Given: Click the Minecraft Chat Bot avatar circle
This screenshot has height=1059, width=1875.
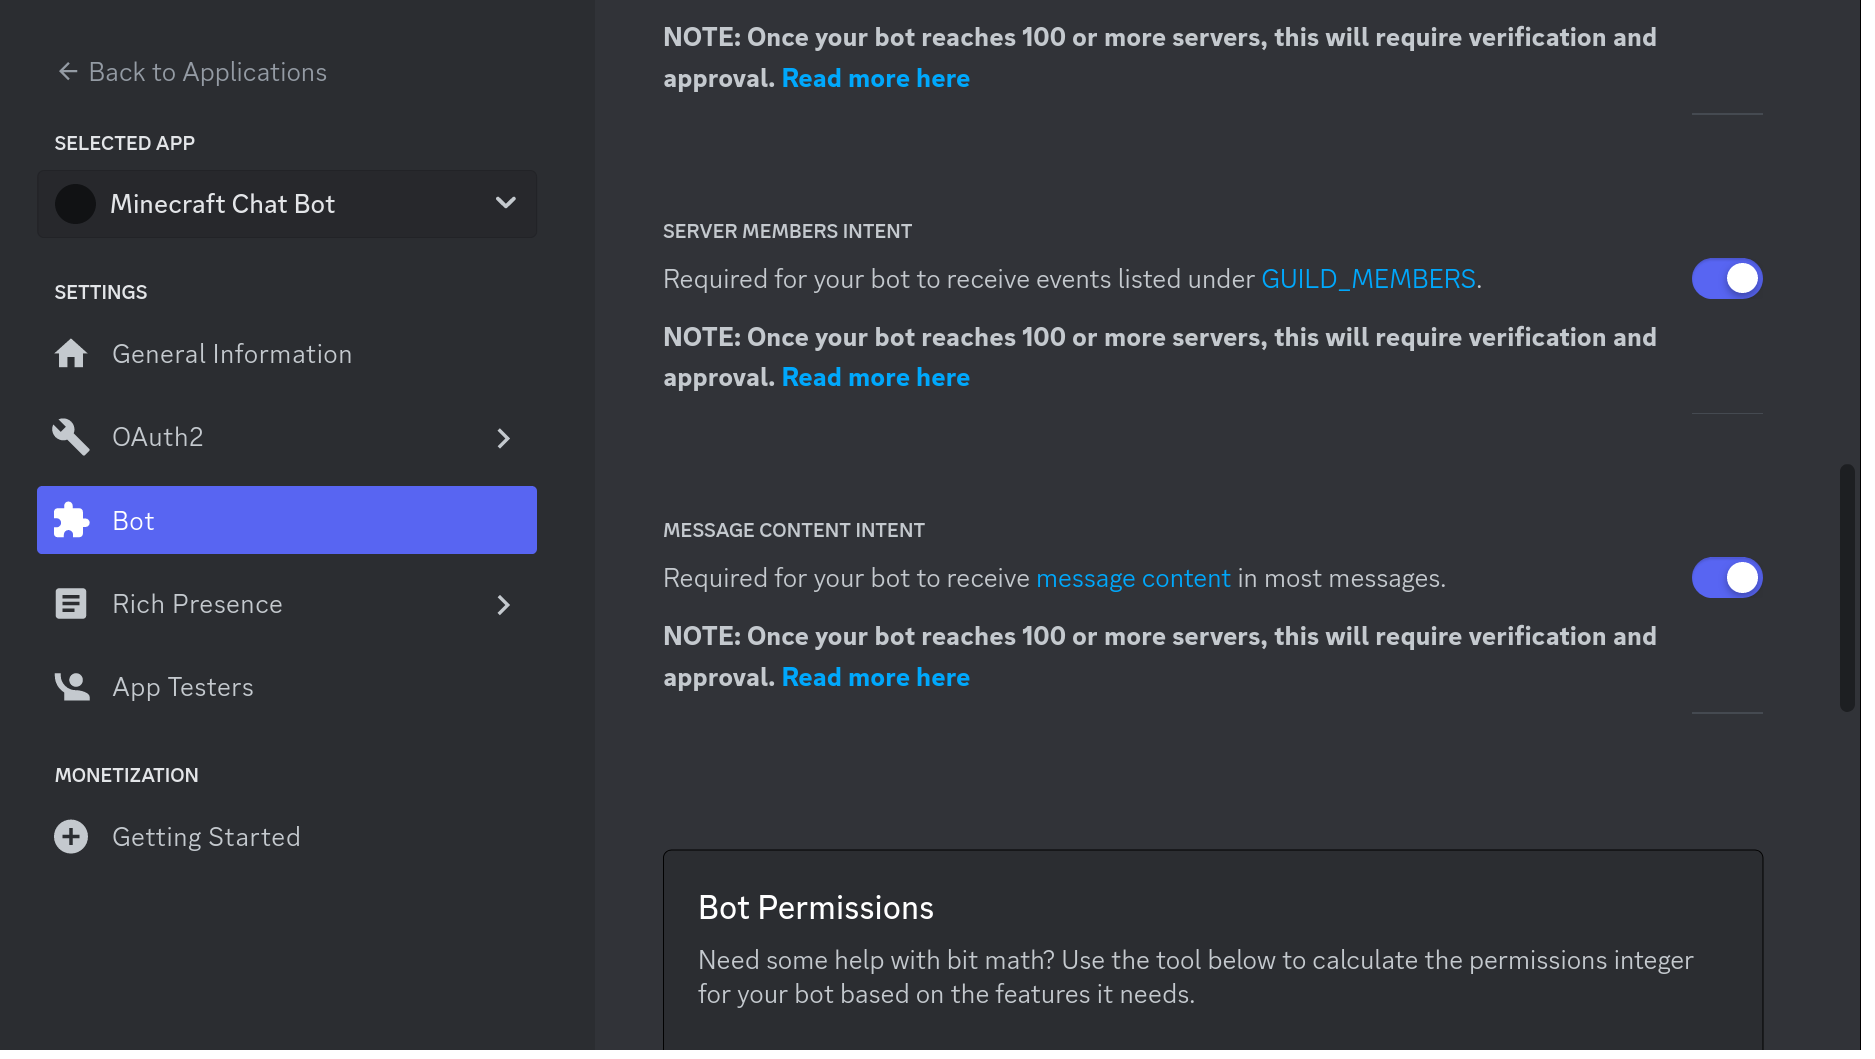Looking at the screenshot, I should click(x=75, y=203).
